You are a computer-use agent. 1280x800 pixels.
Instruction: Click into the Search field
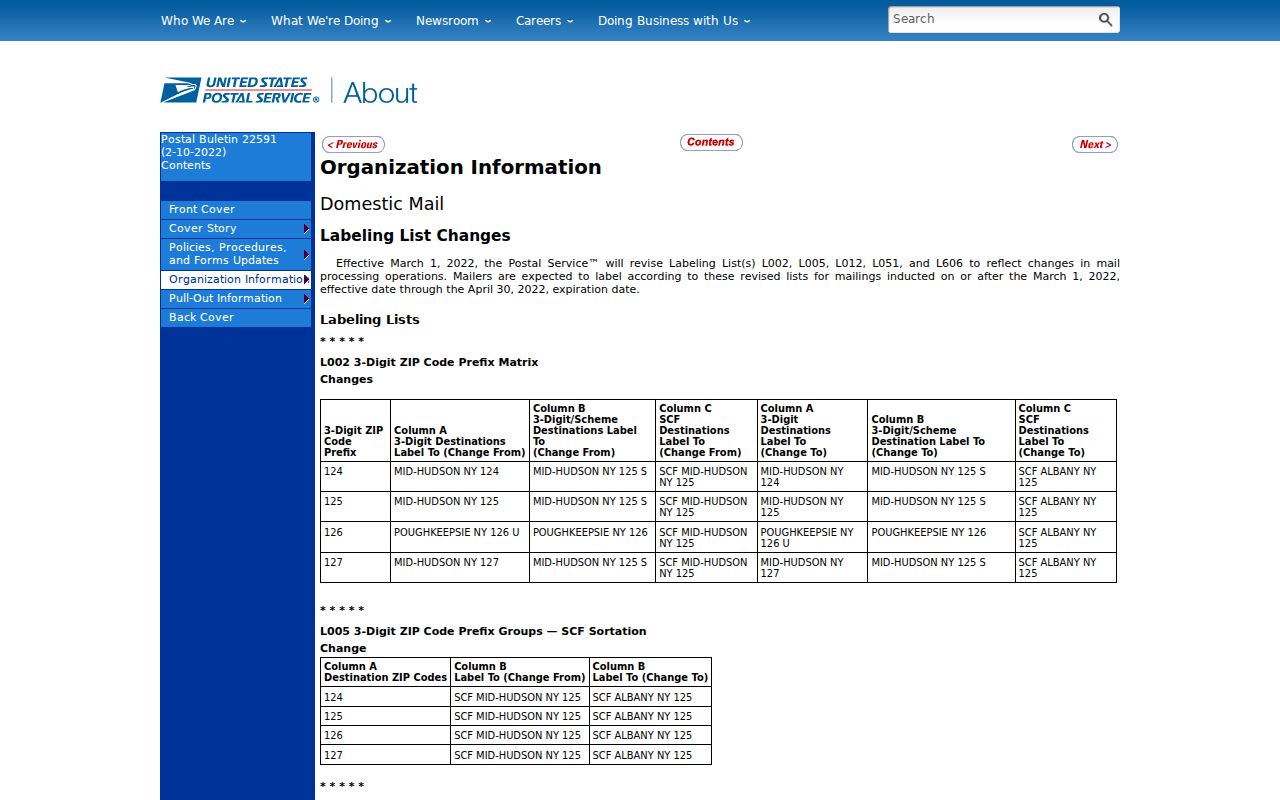990,19
